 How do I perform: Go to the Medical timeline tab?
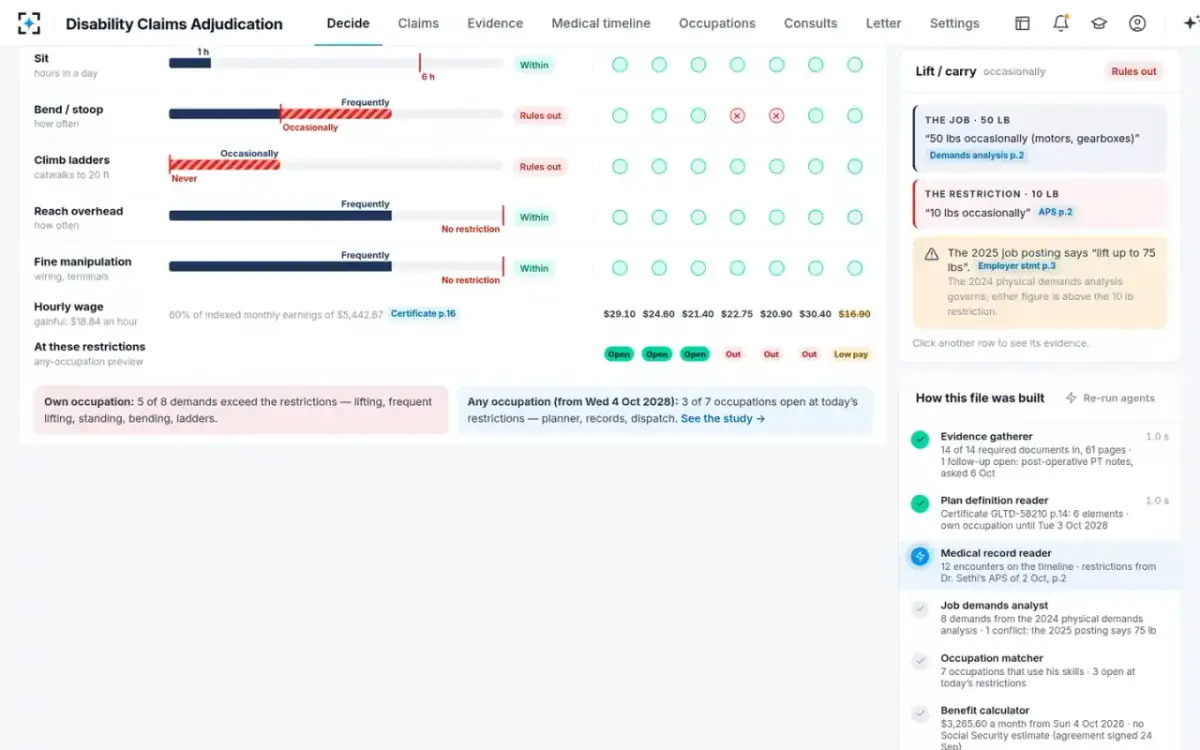(601, 23)
